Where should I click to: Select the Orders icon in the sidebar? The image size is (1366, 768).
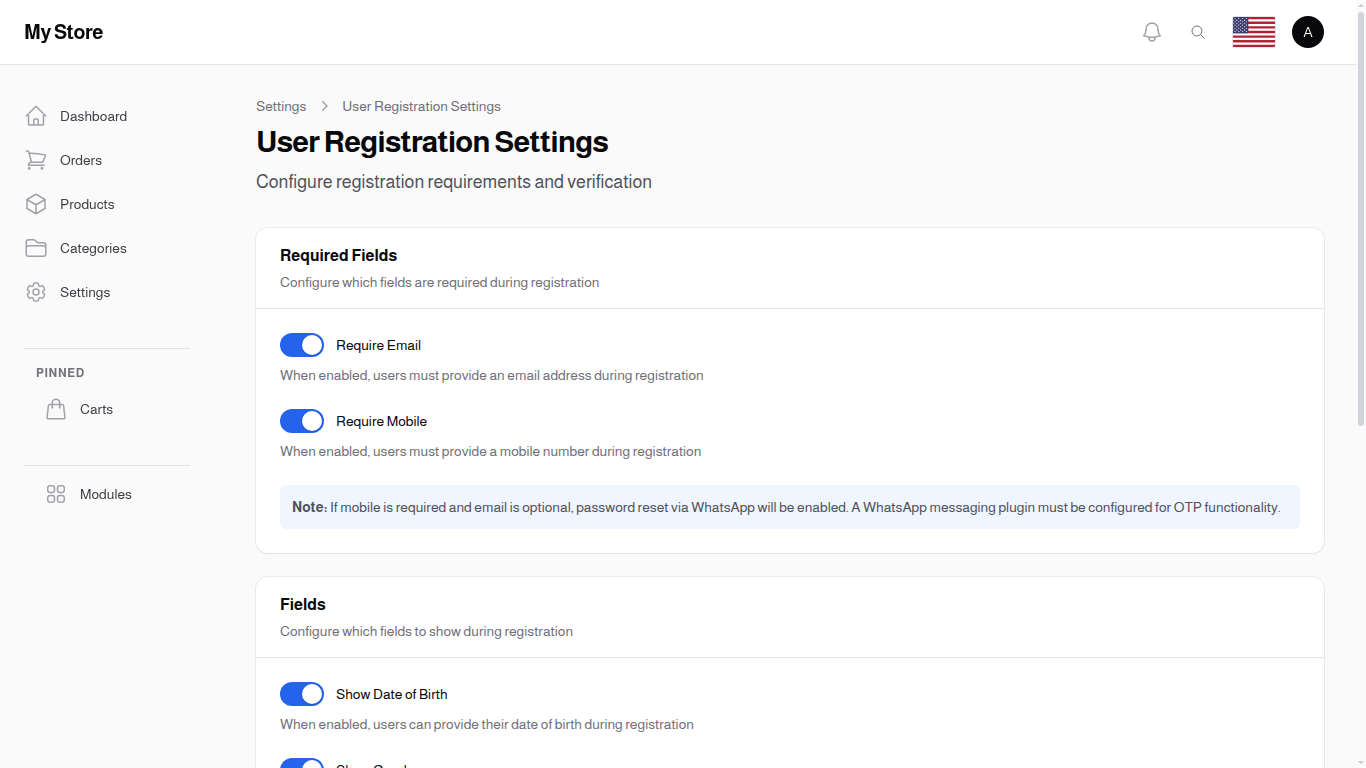[x=36, y=160]
